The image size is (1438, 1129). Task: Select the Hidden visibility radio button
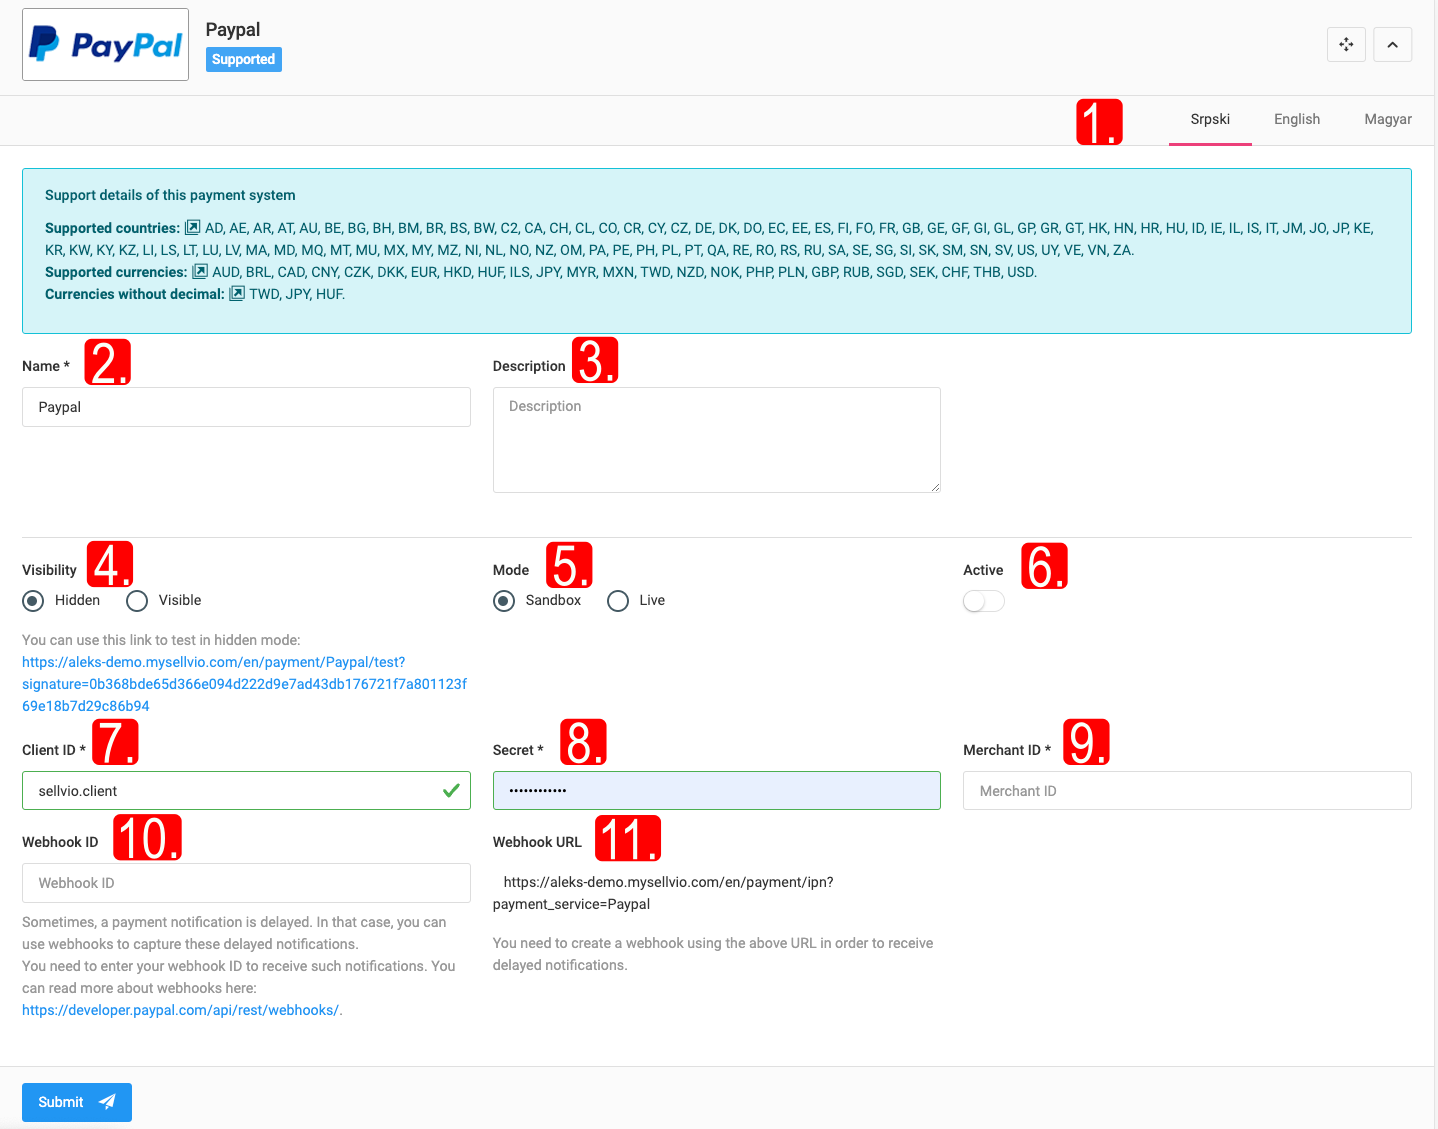33,601
